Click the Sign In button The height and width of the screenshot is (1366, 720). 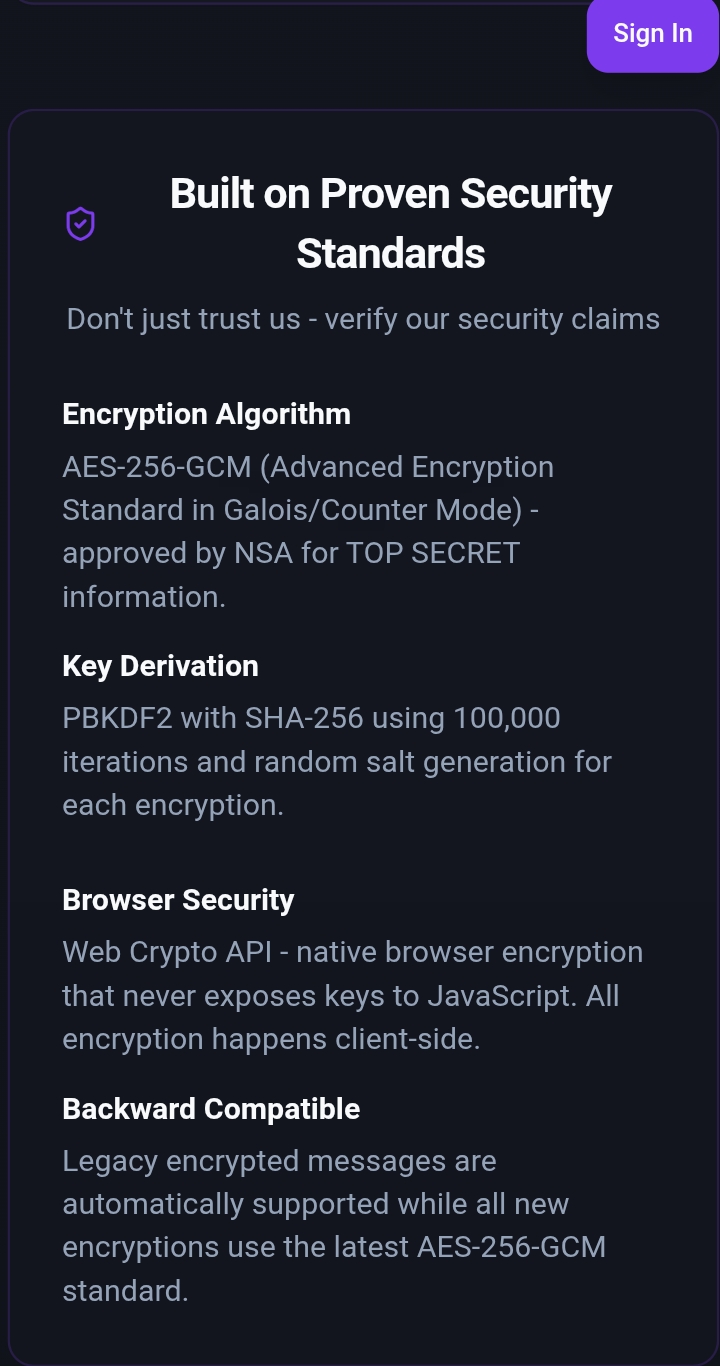pyautogui.click(x=652, y=33)
